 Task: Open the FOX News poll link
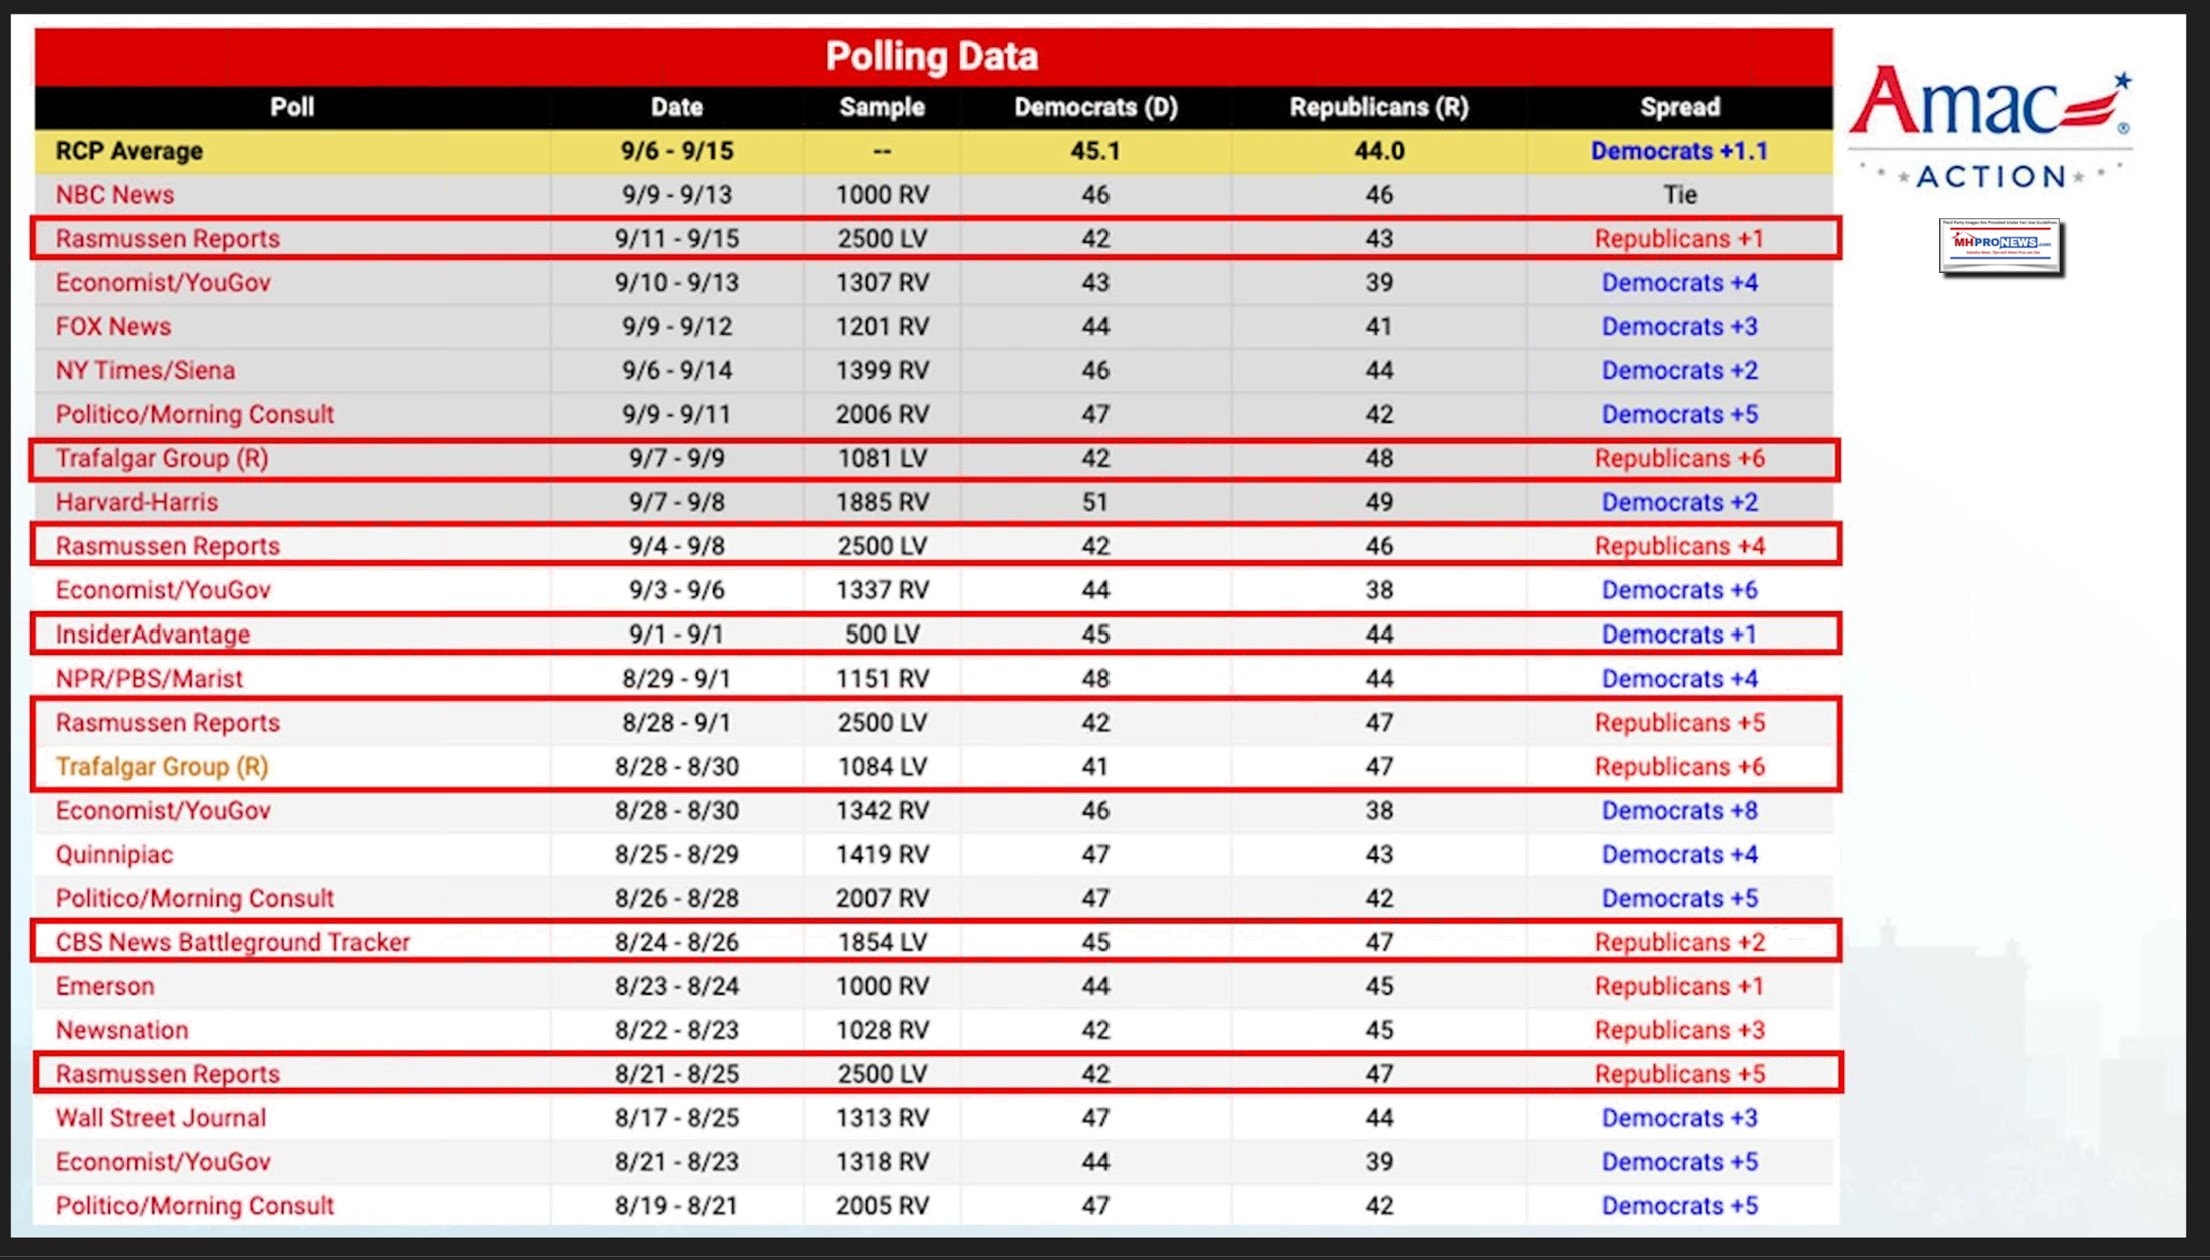[113, 327]
